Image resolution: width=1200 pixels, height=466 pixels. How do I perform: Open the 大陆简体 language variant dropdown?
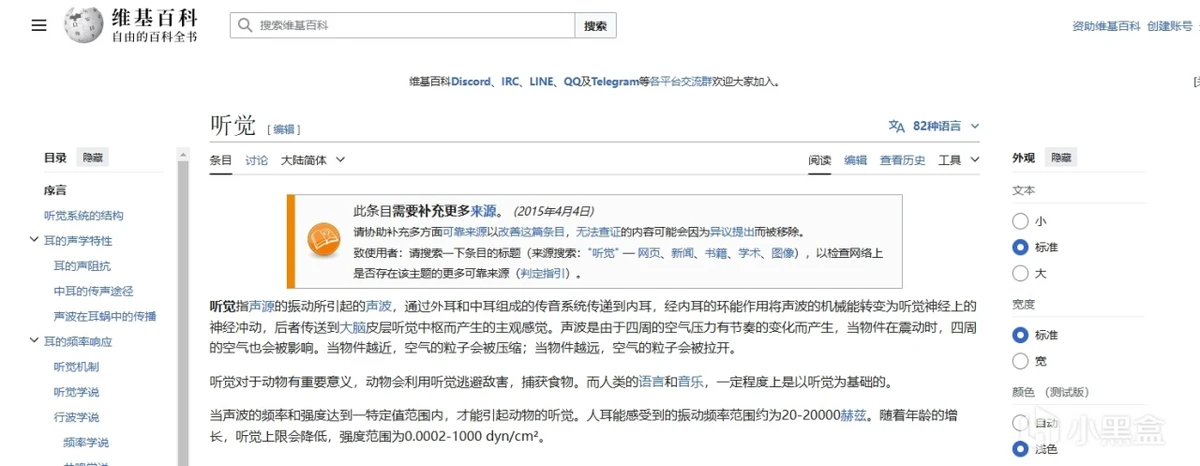tap(312, 160)
